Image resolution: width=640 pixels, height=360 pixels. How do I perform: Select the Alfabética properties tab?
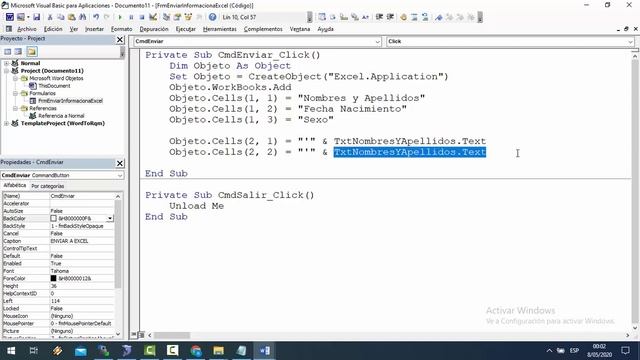[15, 185]
